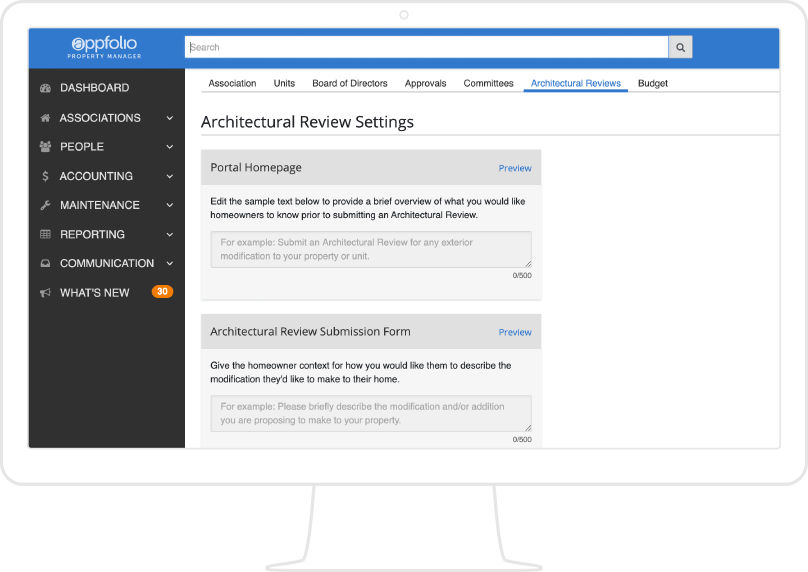Image resolution: width=808 pixels, height=572 pixels.
Task: Switch to the Association tab
Action: coord(232,83)
